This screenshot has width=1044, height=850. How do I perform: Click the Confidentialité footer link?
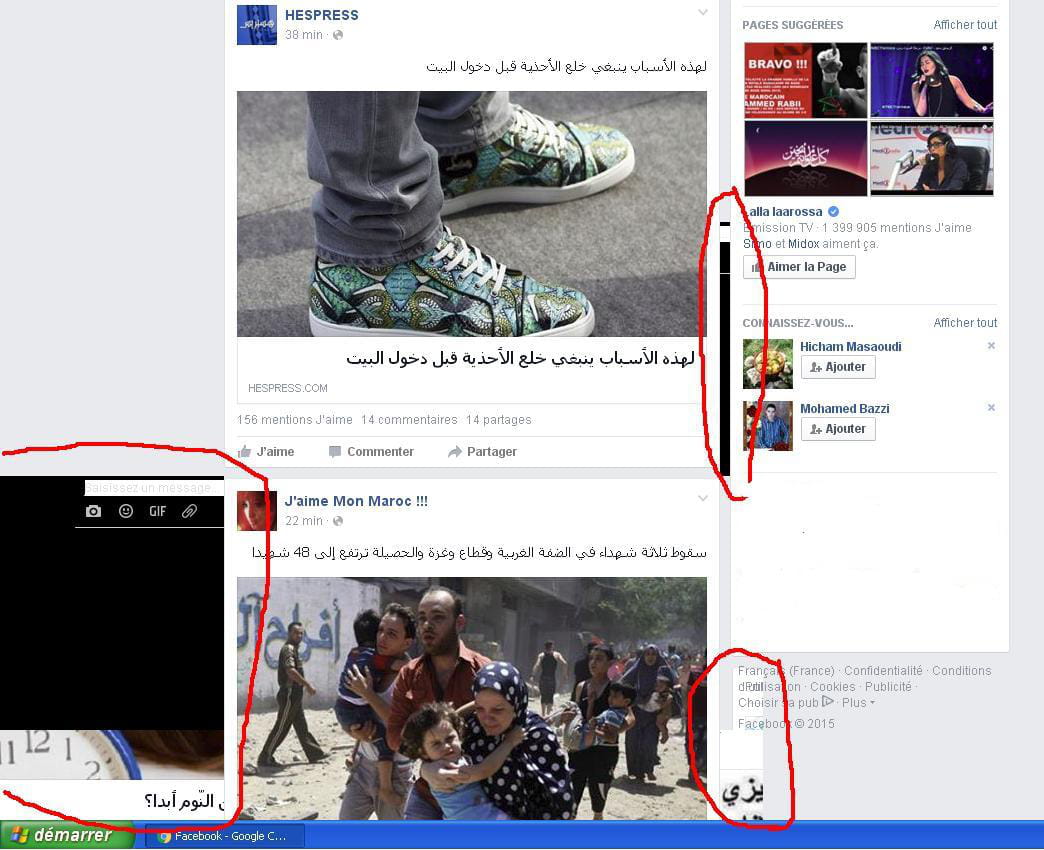(x=884, y=671)
